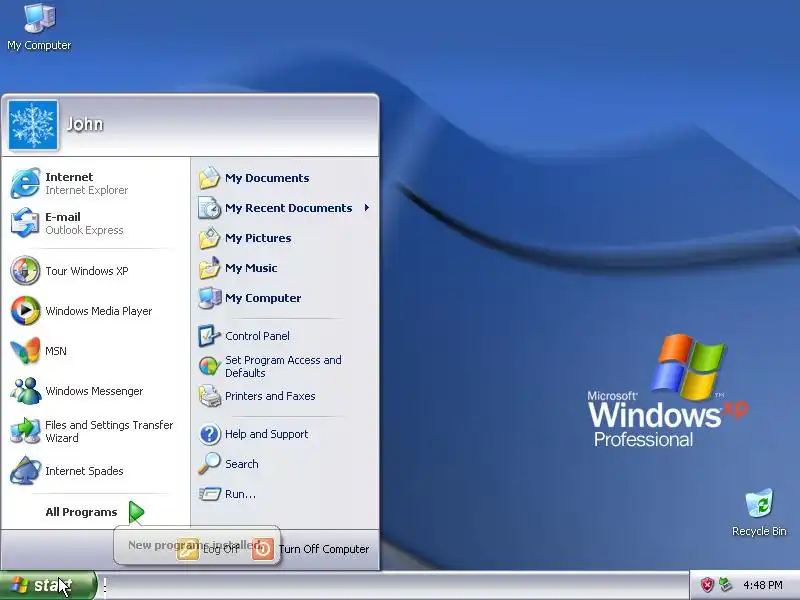Open My Music folder icon
This screenshot has height=600, width=800.
209,268
